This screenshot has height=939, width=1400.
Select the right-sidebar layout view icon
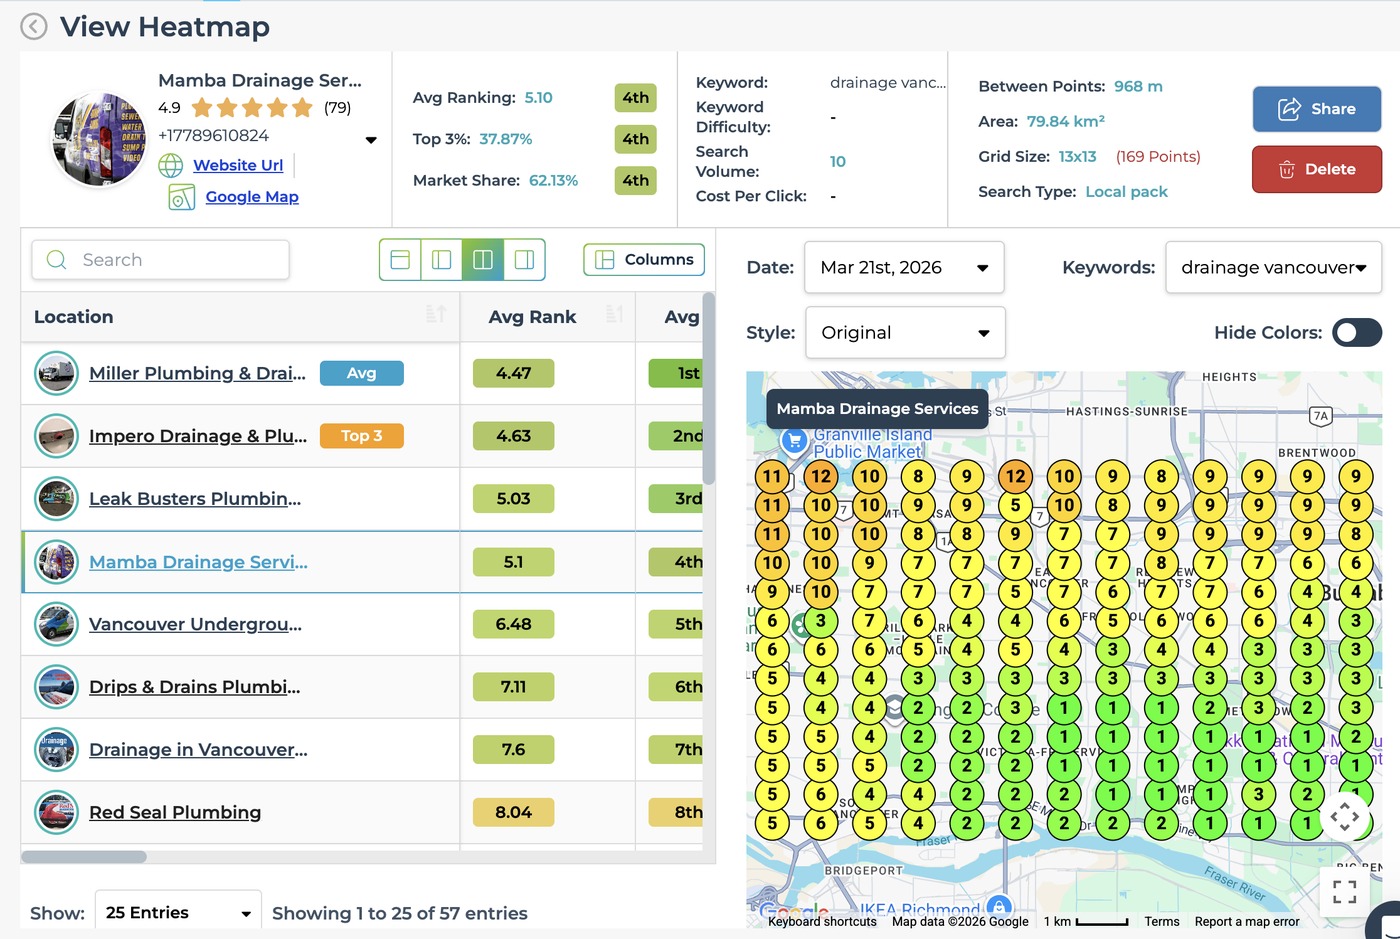[524, 260]
